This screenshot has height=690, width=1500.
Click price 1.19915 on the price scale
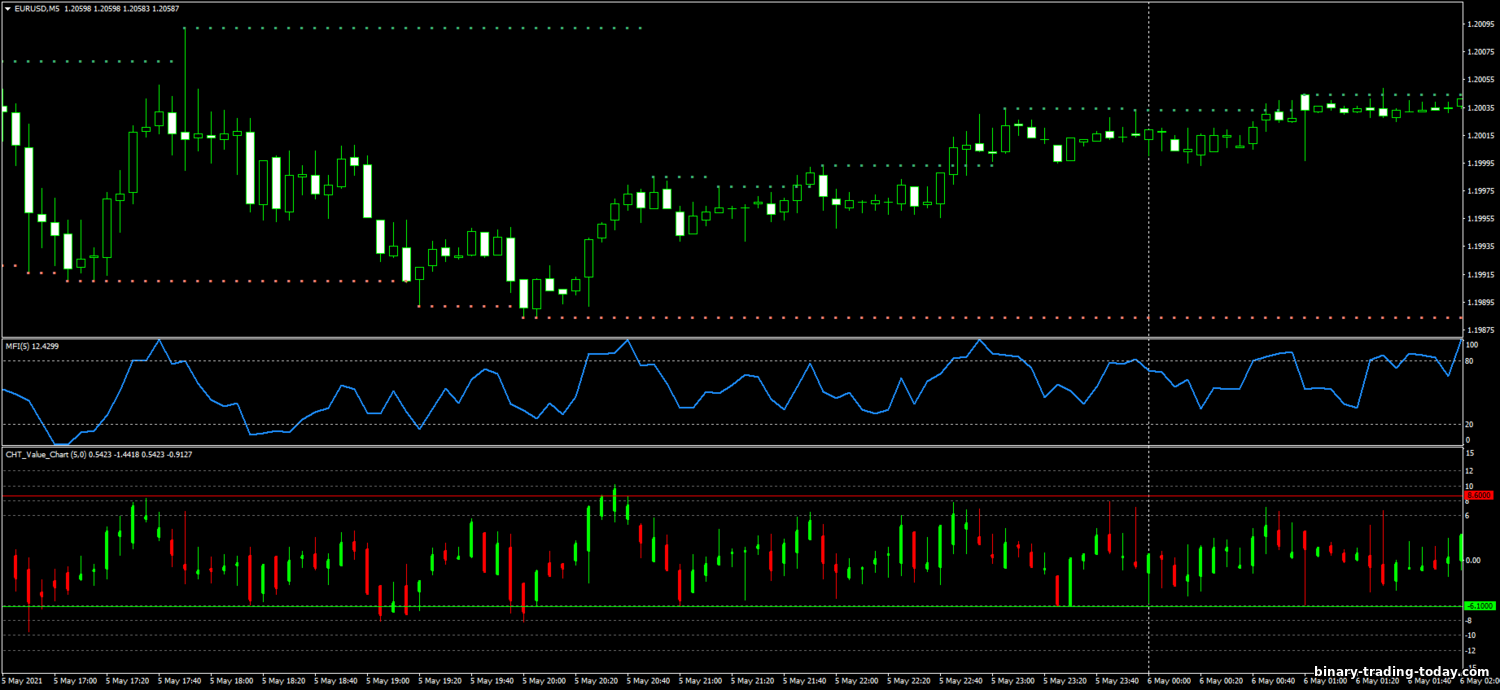[x=1481, y=274]
